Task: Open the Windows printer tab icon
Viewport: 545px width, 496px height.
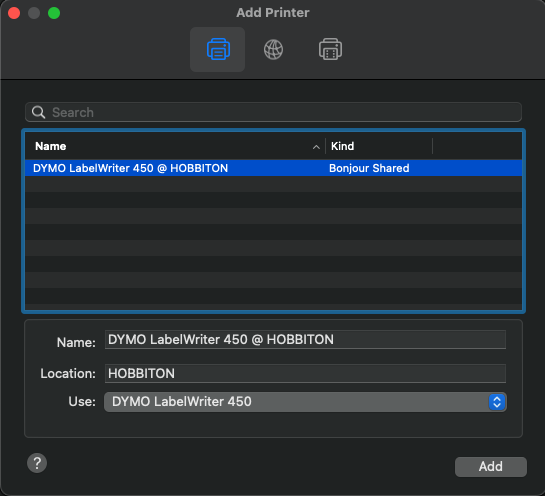Action: (330, 49)
